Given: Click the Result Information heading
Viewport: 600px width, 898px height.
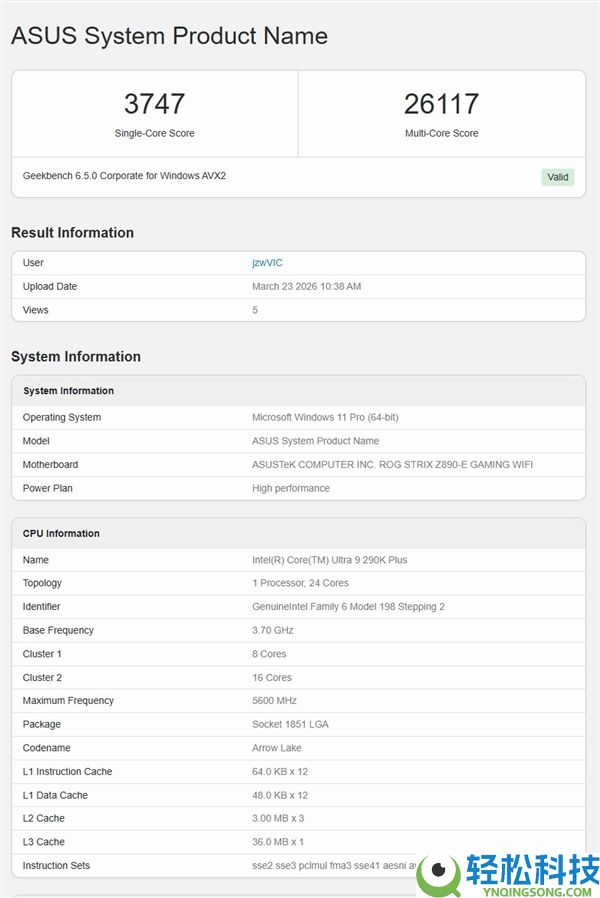Looking at the screenshot, I should coord(73,233).
